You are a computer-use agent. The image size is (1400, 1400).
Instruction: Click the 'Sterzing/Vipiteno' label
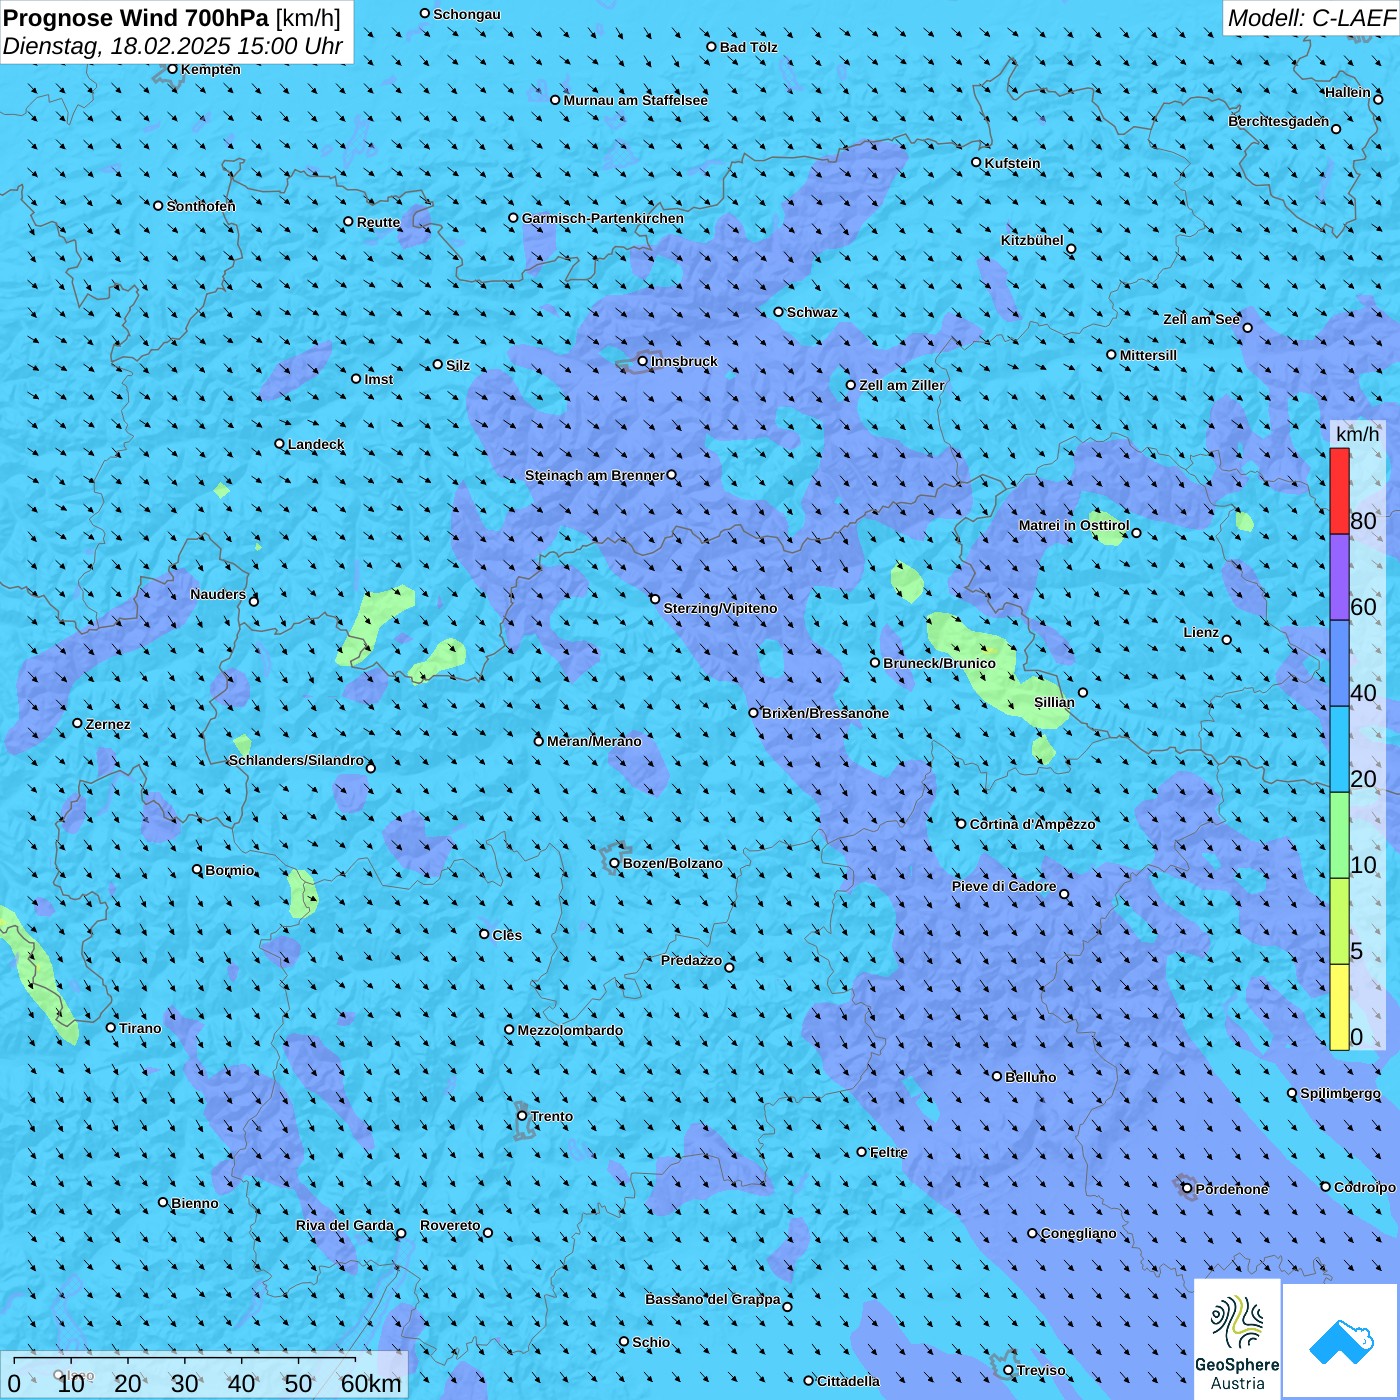(x=720, y=608)
